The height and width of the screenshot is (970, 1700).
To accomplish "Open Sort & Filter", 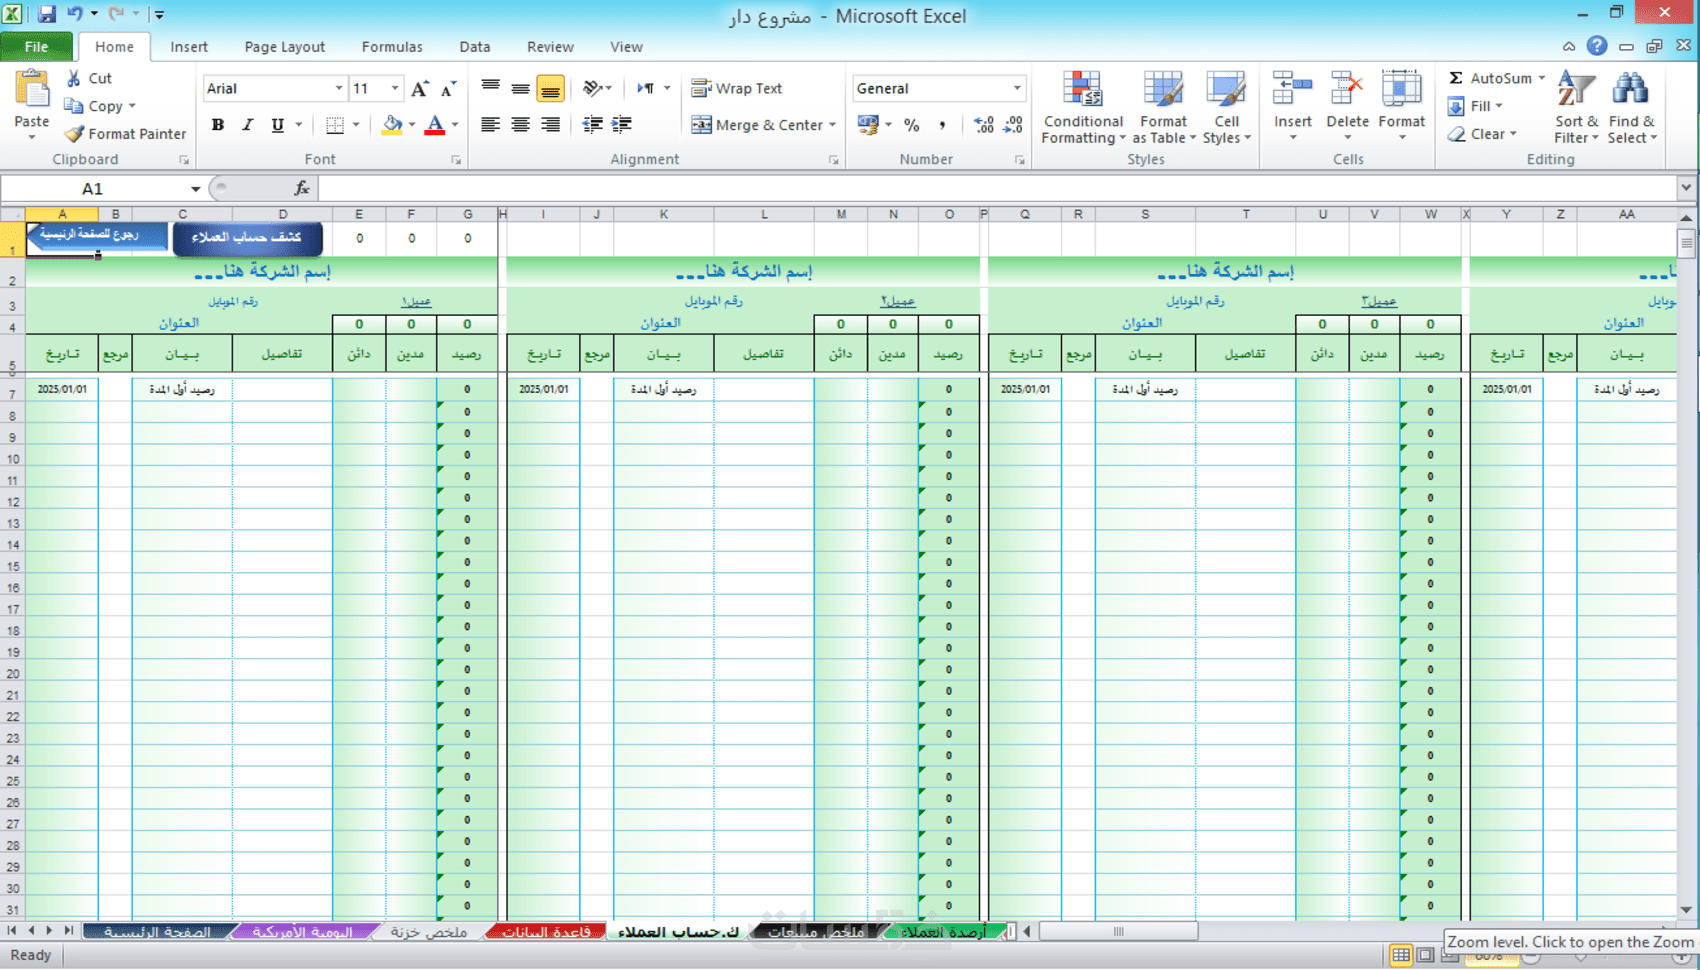I will click(x=1576, y=108).
